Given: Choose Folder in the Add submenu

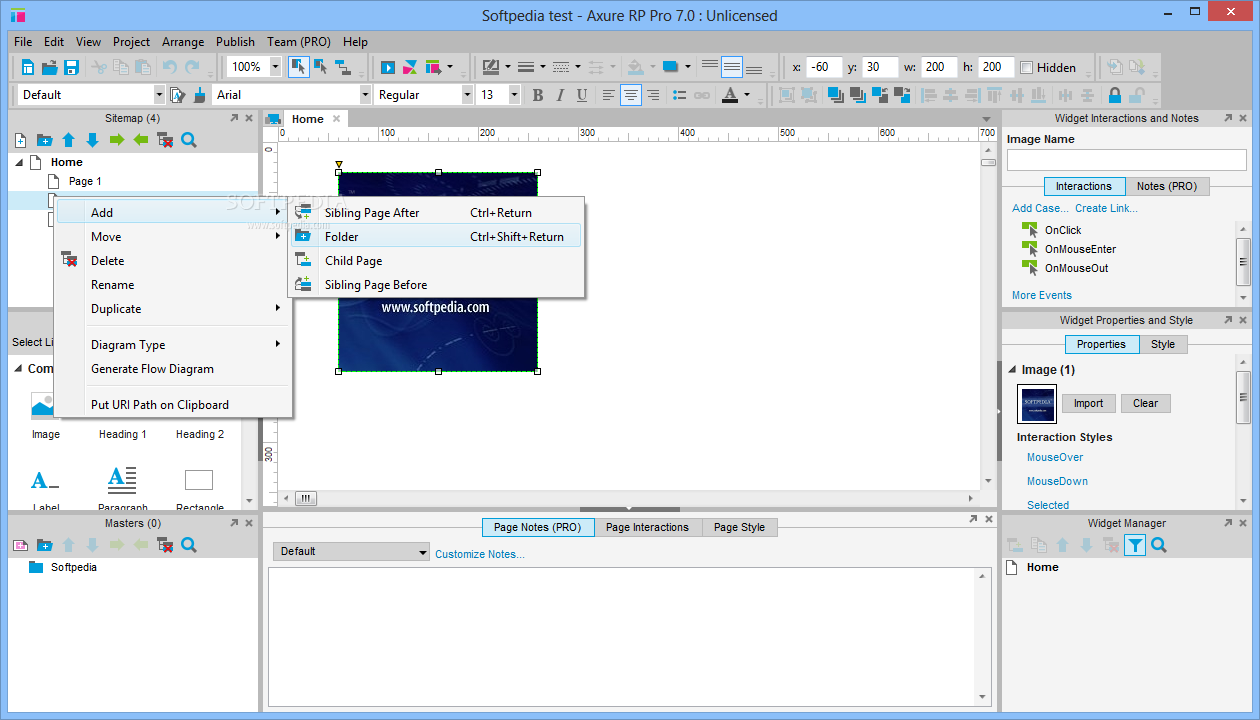Looking at the screenshot, I should point(436,237).
